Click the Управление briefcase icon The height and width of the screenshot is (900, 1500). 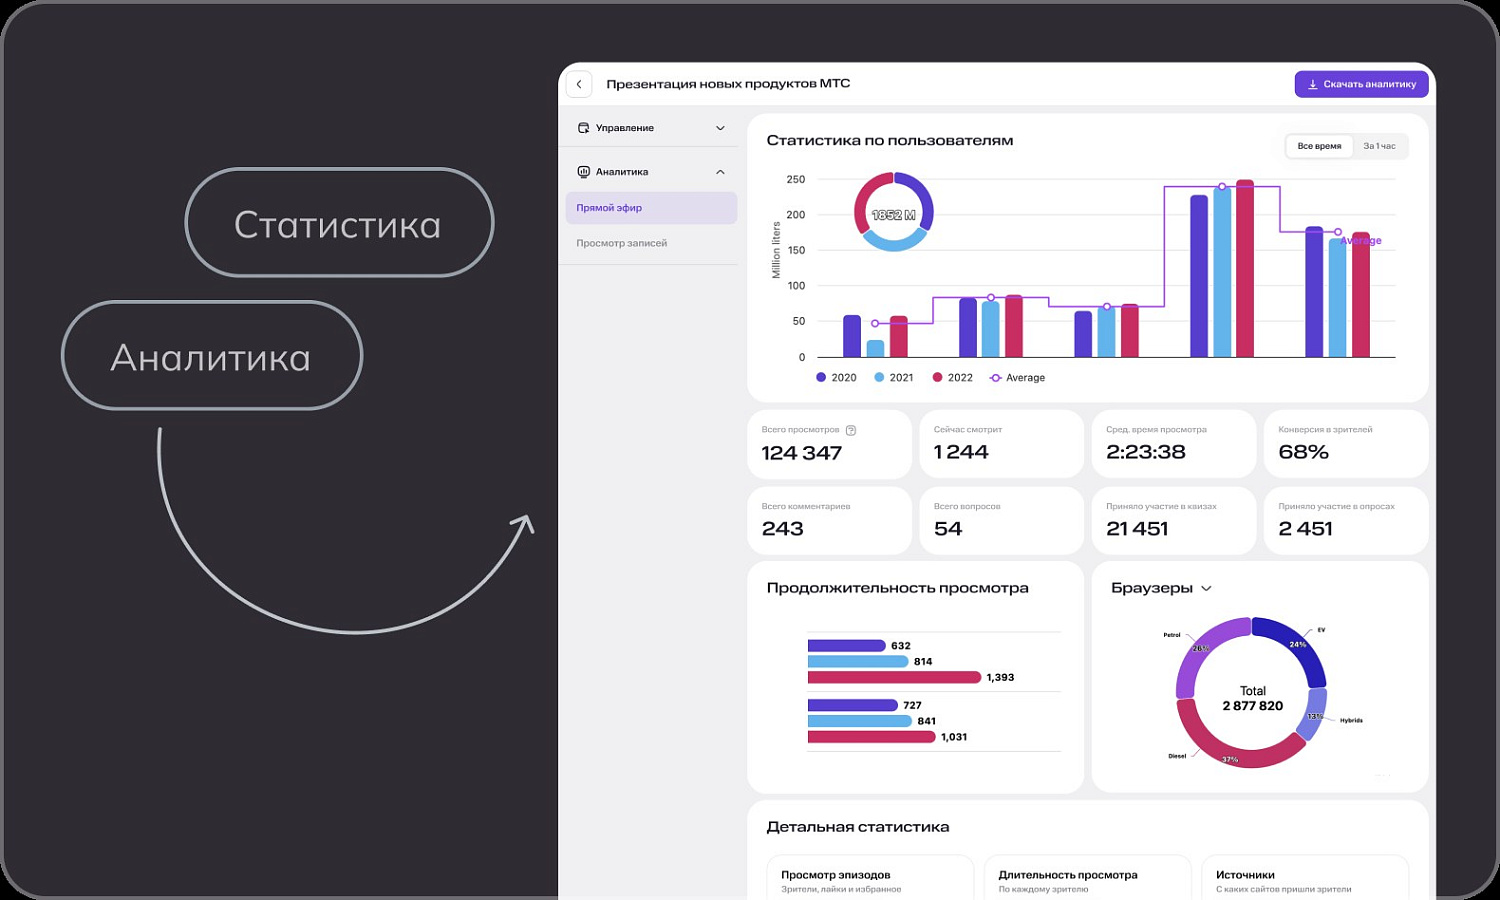(x=583, y=128)
